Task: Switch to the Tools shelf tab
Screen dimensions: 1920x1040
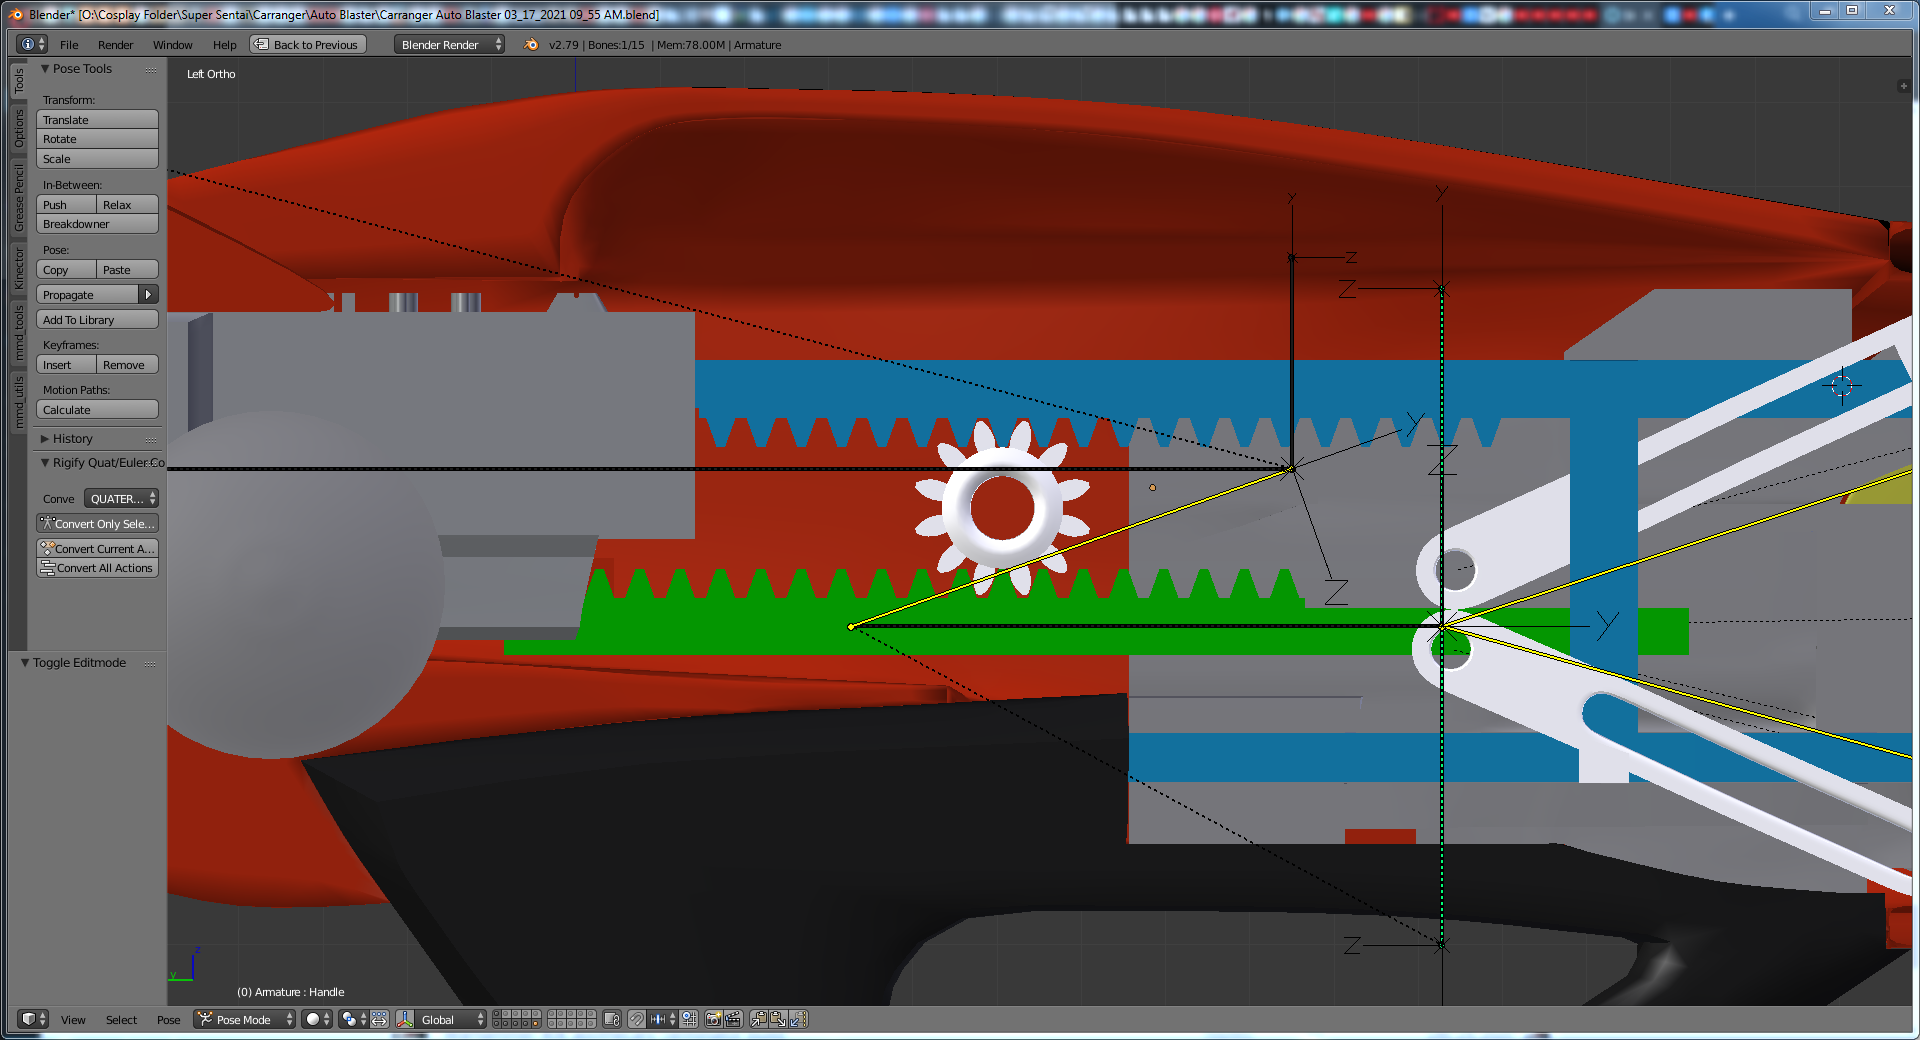Action: tap(19, 80)
